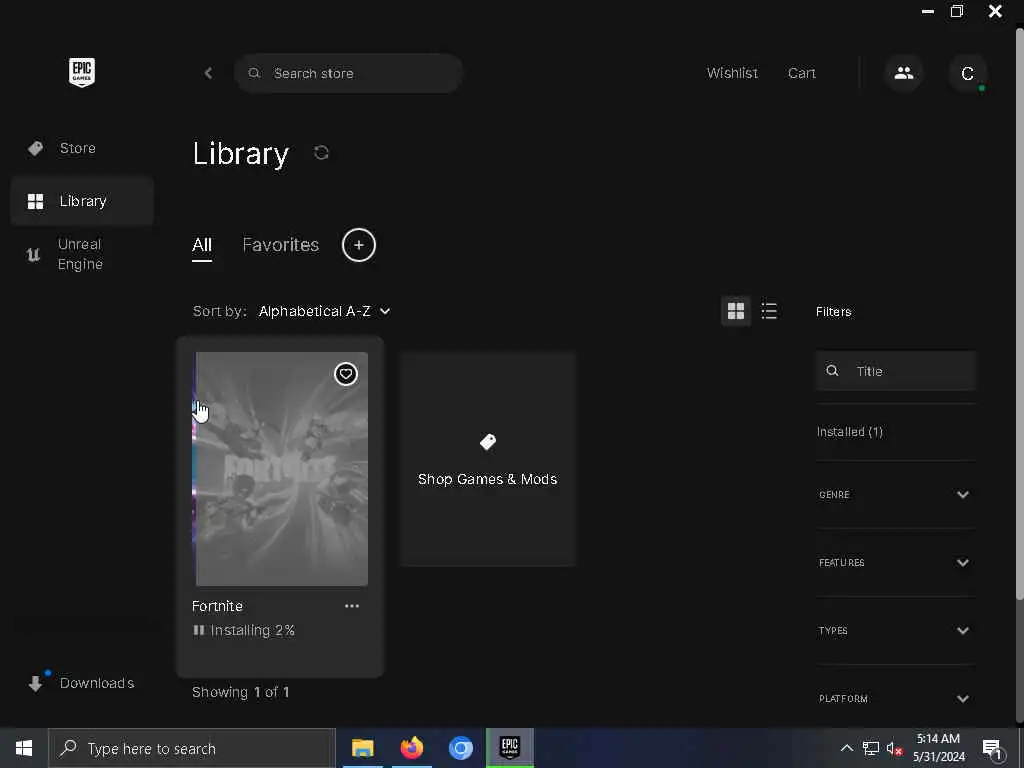This screenshot has width=1024, height=768.
Task: Click the Search store field
Action: point(348,73)
